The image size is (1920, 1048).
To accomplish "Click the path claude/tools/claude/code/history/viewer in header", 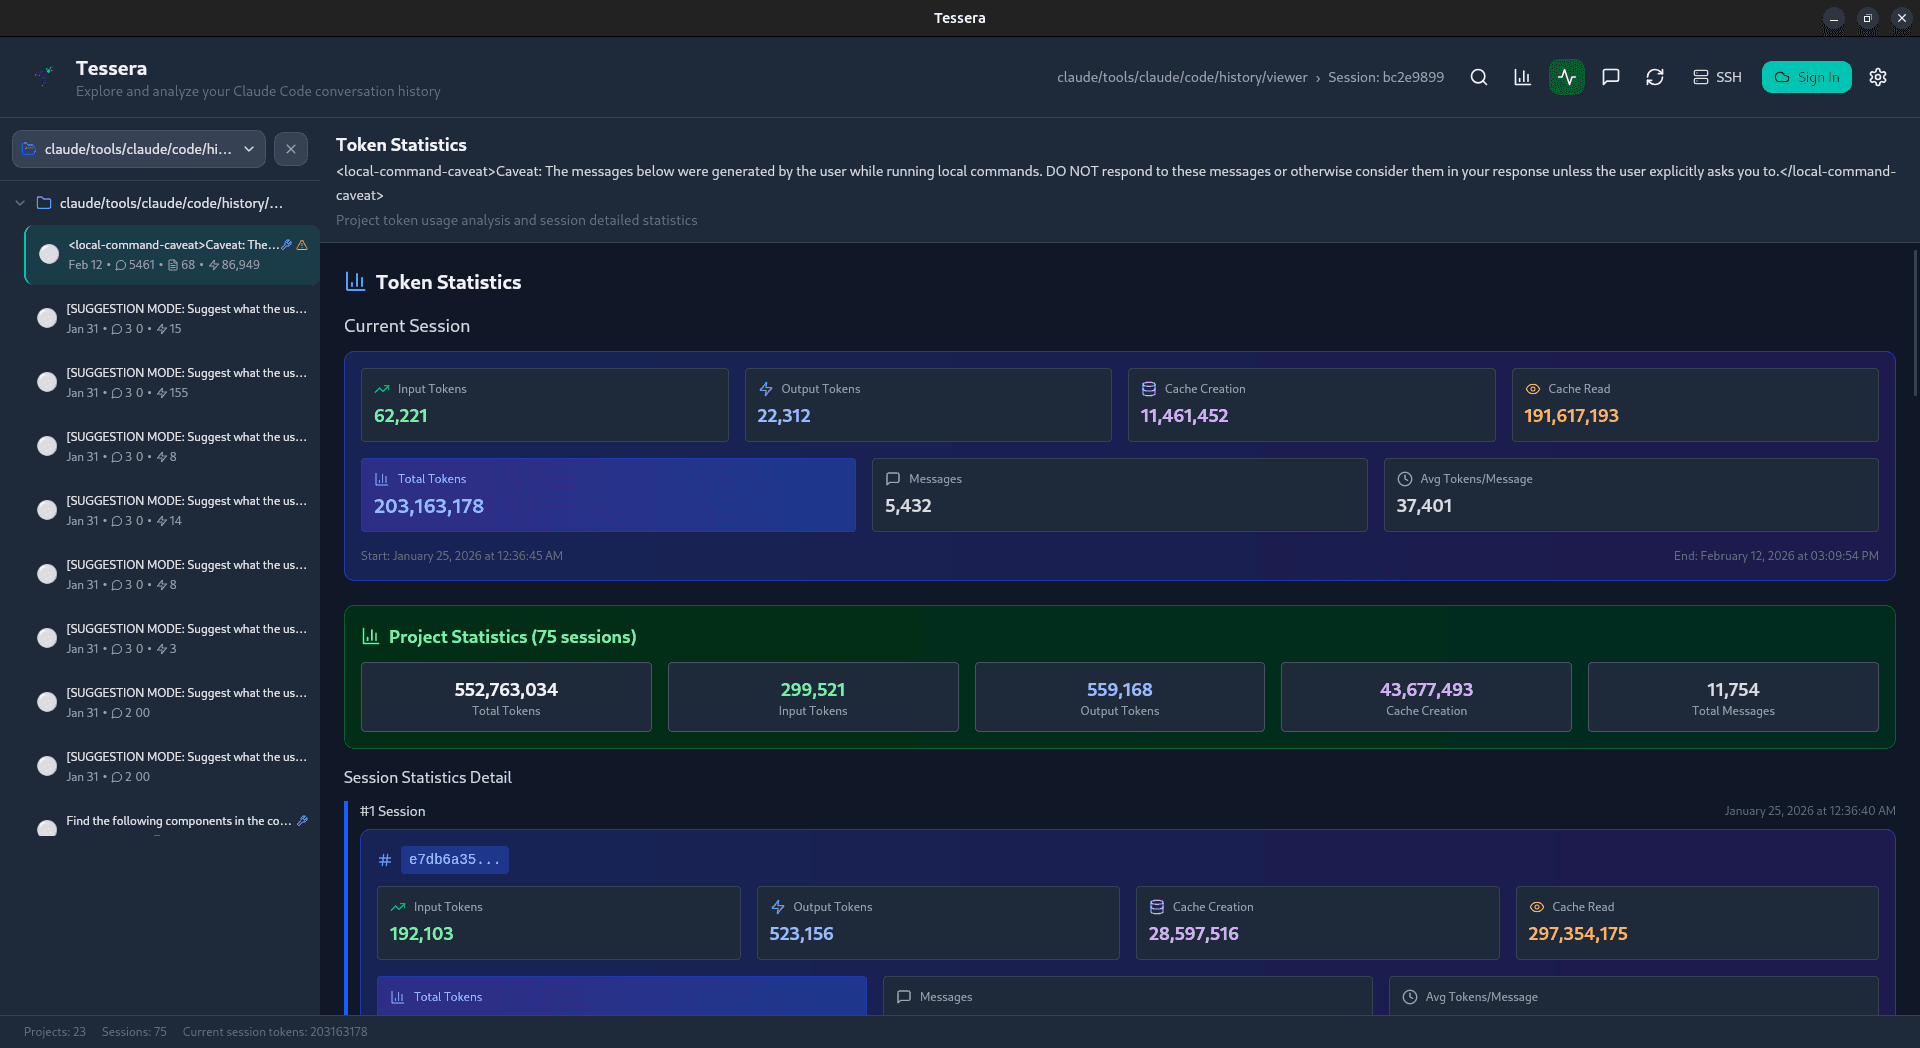I will pos(1182,77).
